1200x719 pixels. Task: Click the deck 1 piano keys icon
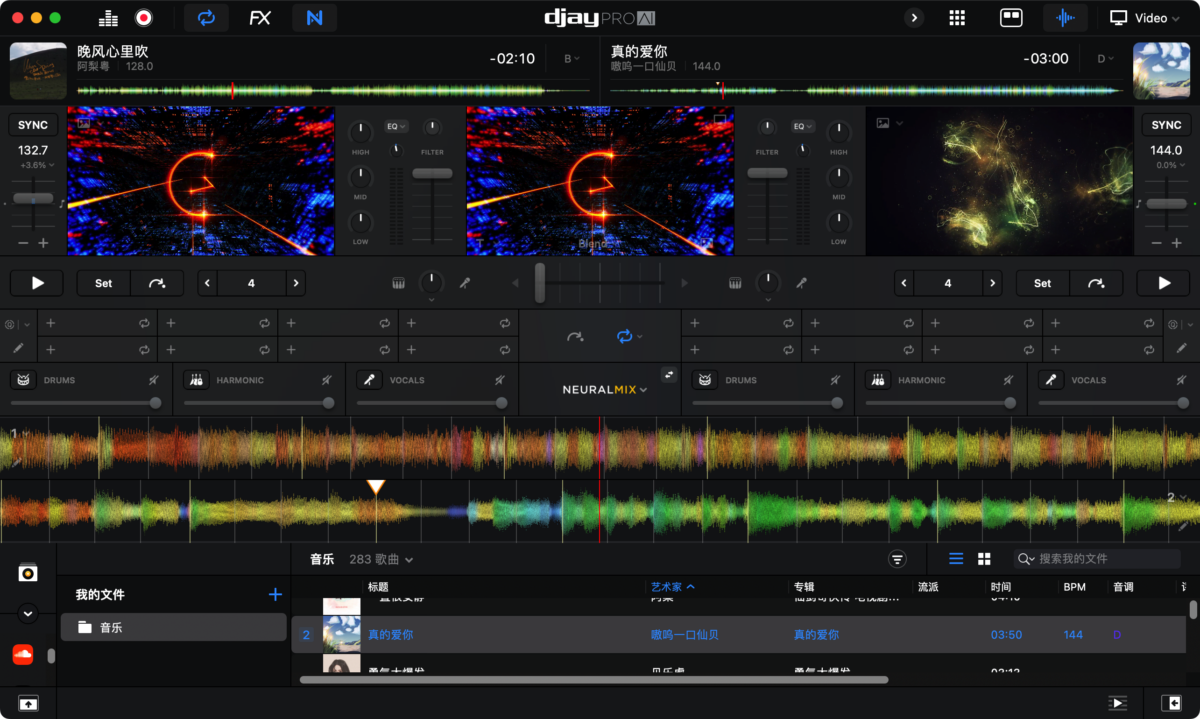(398, 283)
